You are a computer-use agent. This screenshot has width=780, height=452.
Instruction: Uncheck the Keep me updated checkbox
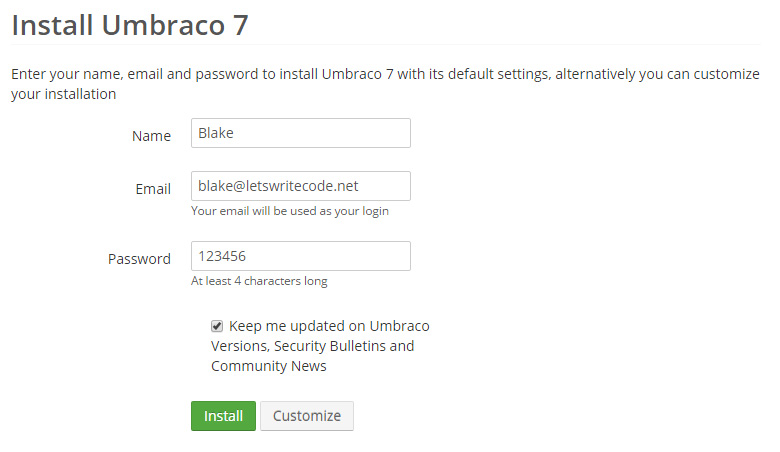217,326
